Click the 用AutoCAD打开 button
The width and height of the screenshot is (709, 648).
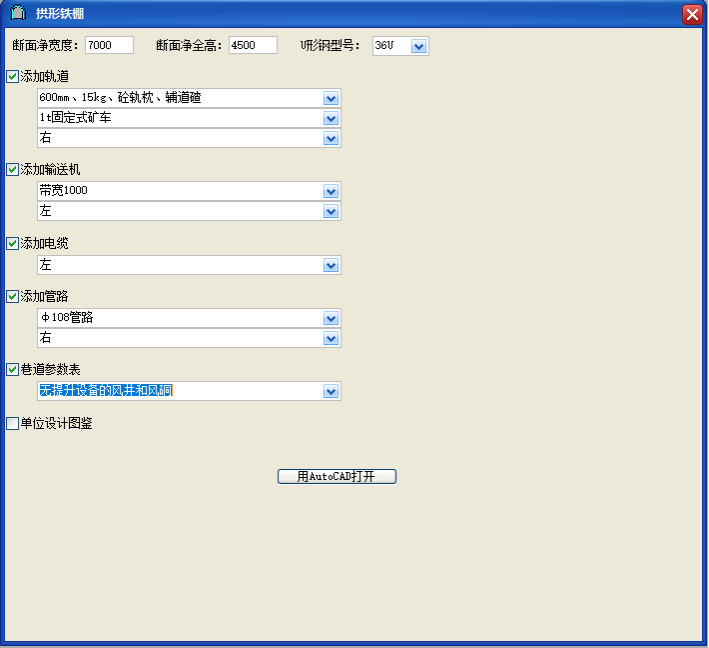(x=337, y=477)
